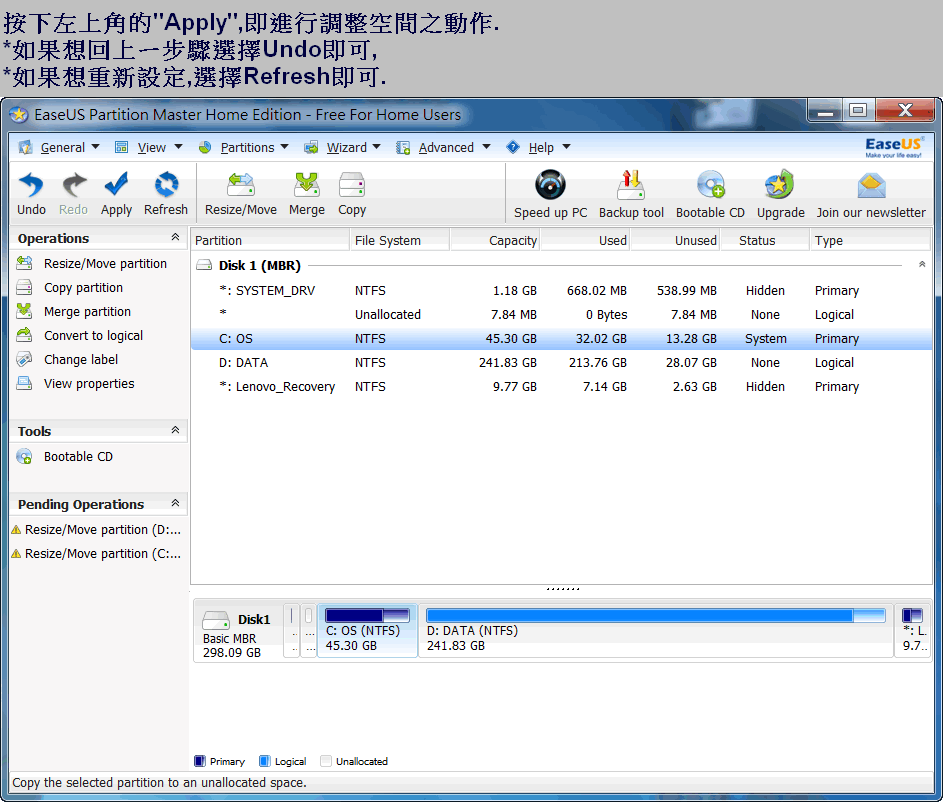Image resolution: width=943 pixels, height=802 pixels.
Task: Select the D: DATA partition row
Action: [x=561, y=363]
